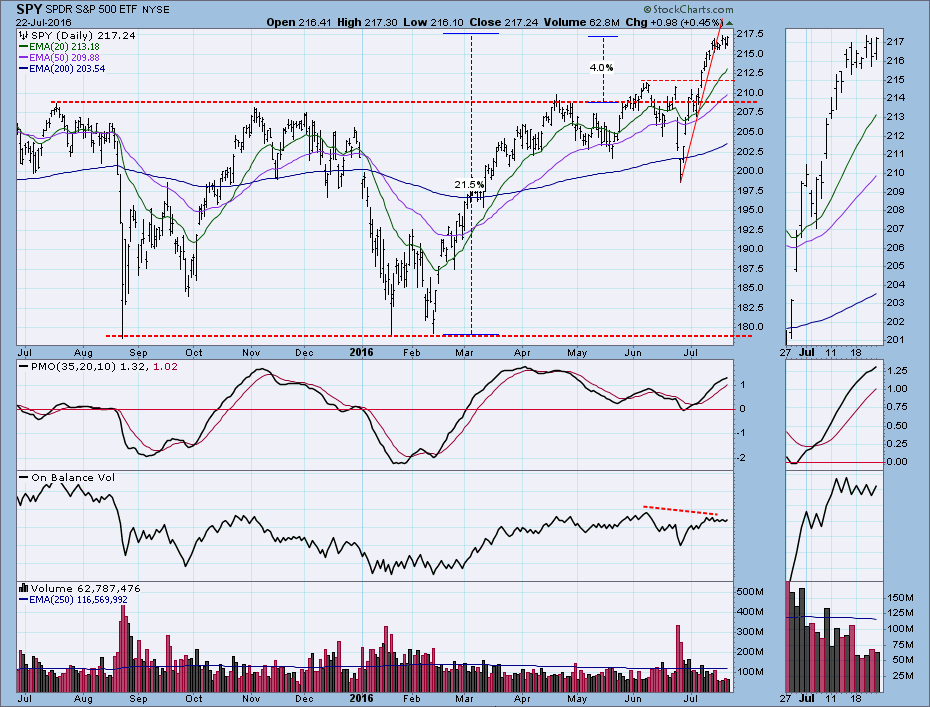
Task: Click the PMO(35,20,10) 1.32 label
Action: pyautogui.click(x=90, y=367)
